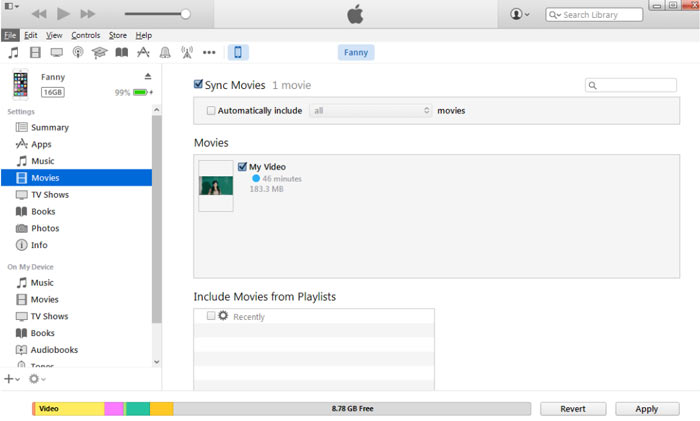The width and height of the screenshot is (700, 421).
Task: Open the Internet Radio tower icon
Action: click(187, 53)
